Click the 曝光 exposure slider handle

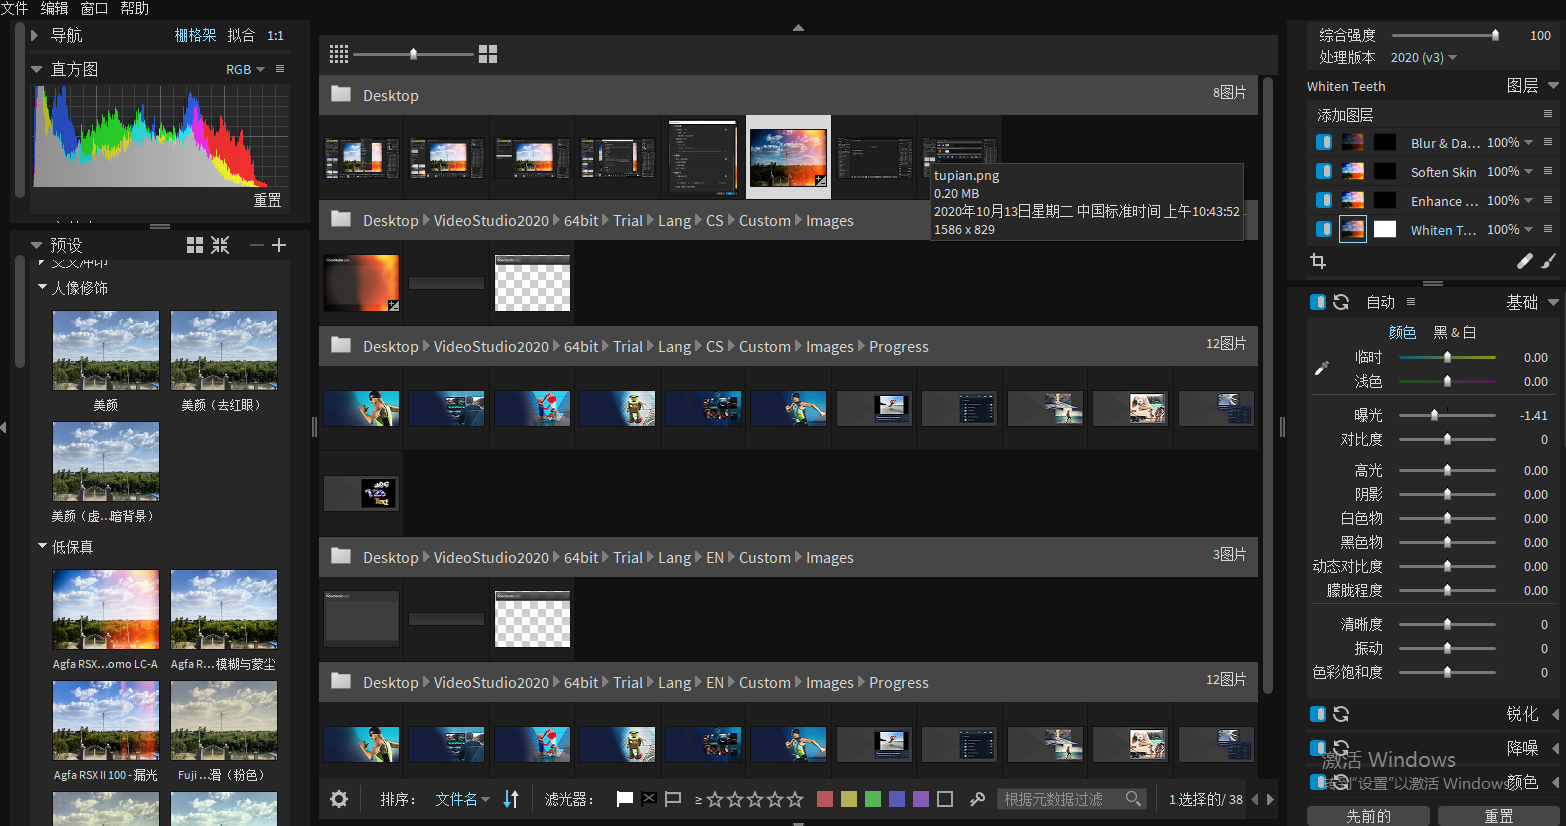pos(1434,415)
